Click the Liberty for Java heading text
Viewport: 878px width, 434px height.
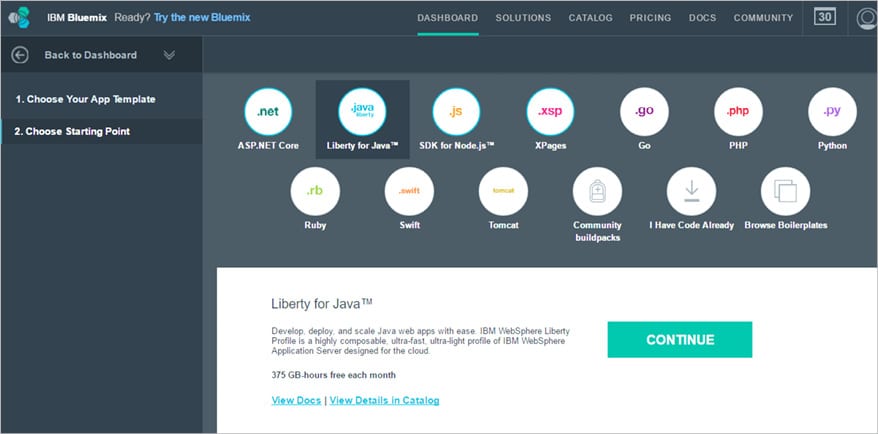point(322,304)
